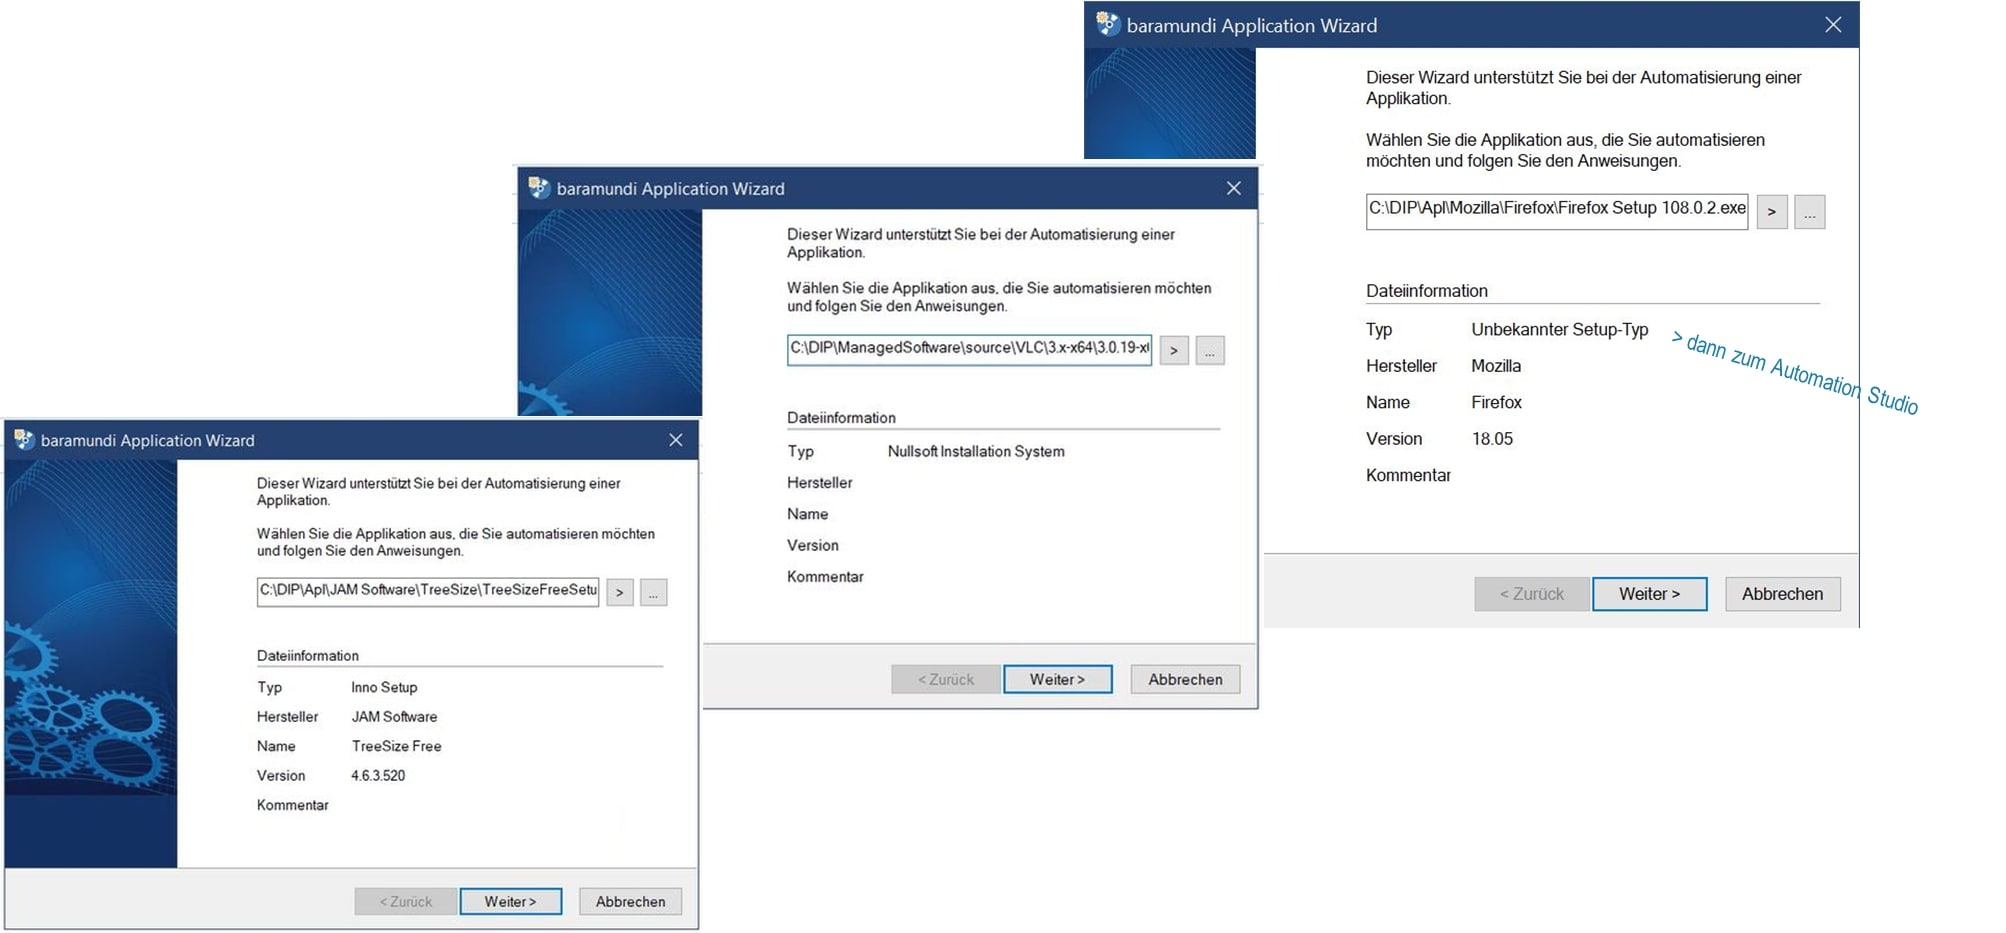This screenshot has width=2006, height=933.
Task: Click Abbrechen in the VLC wizard
Action: (1185, 679)
